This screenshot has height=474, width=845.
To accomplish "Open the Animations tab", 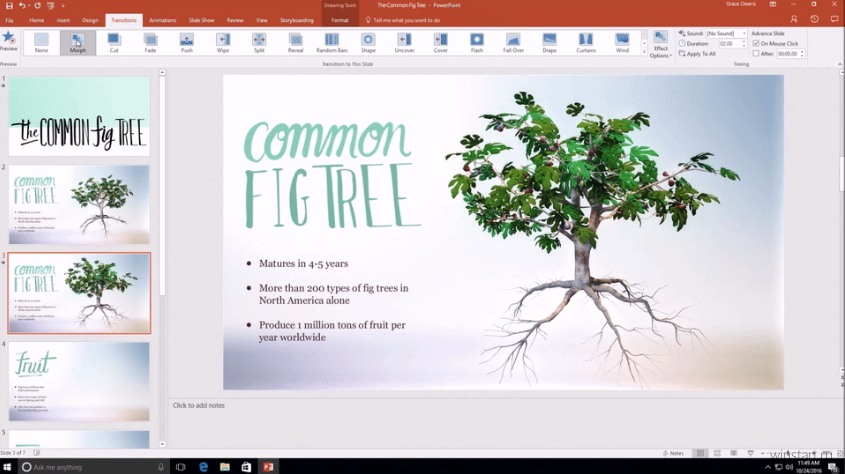I will click(x=163, y=20).
